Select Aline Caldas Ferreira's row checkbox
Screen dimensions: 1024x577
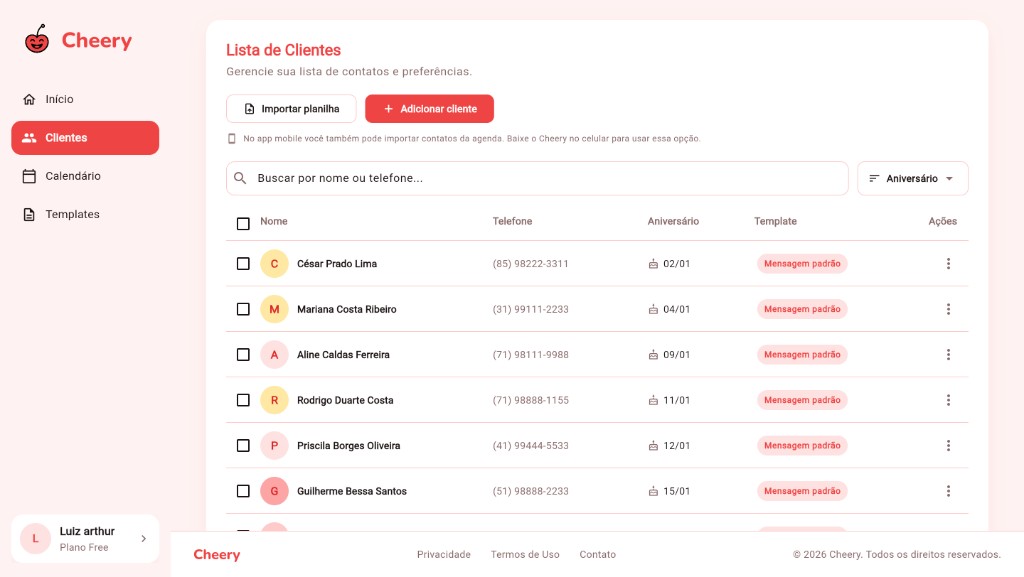click(243, 354)
